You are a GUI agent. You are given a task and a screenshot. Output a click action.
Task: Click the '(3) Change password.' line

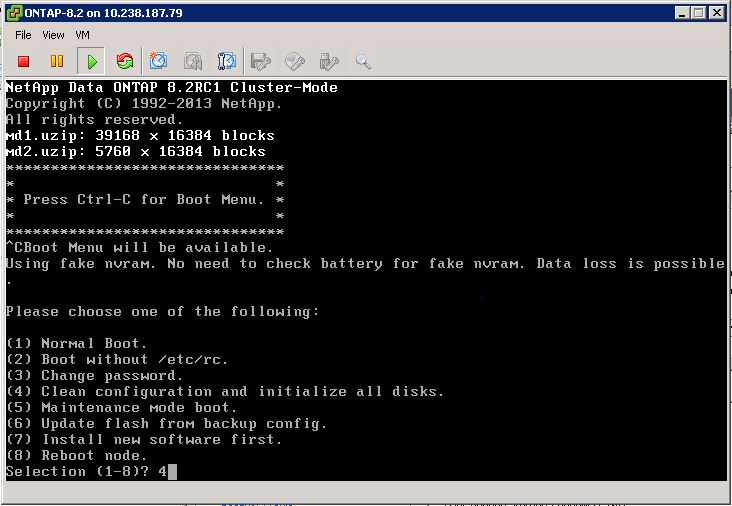tap(94, 375)
